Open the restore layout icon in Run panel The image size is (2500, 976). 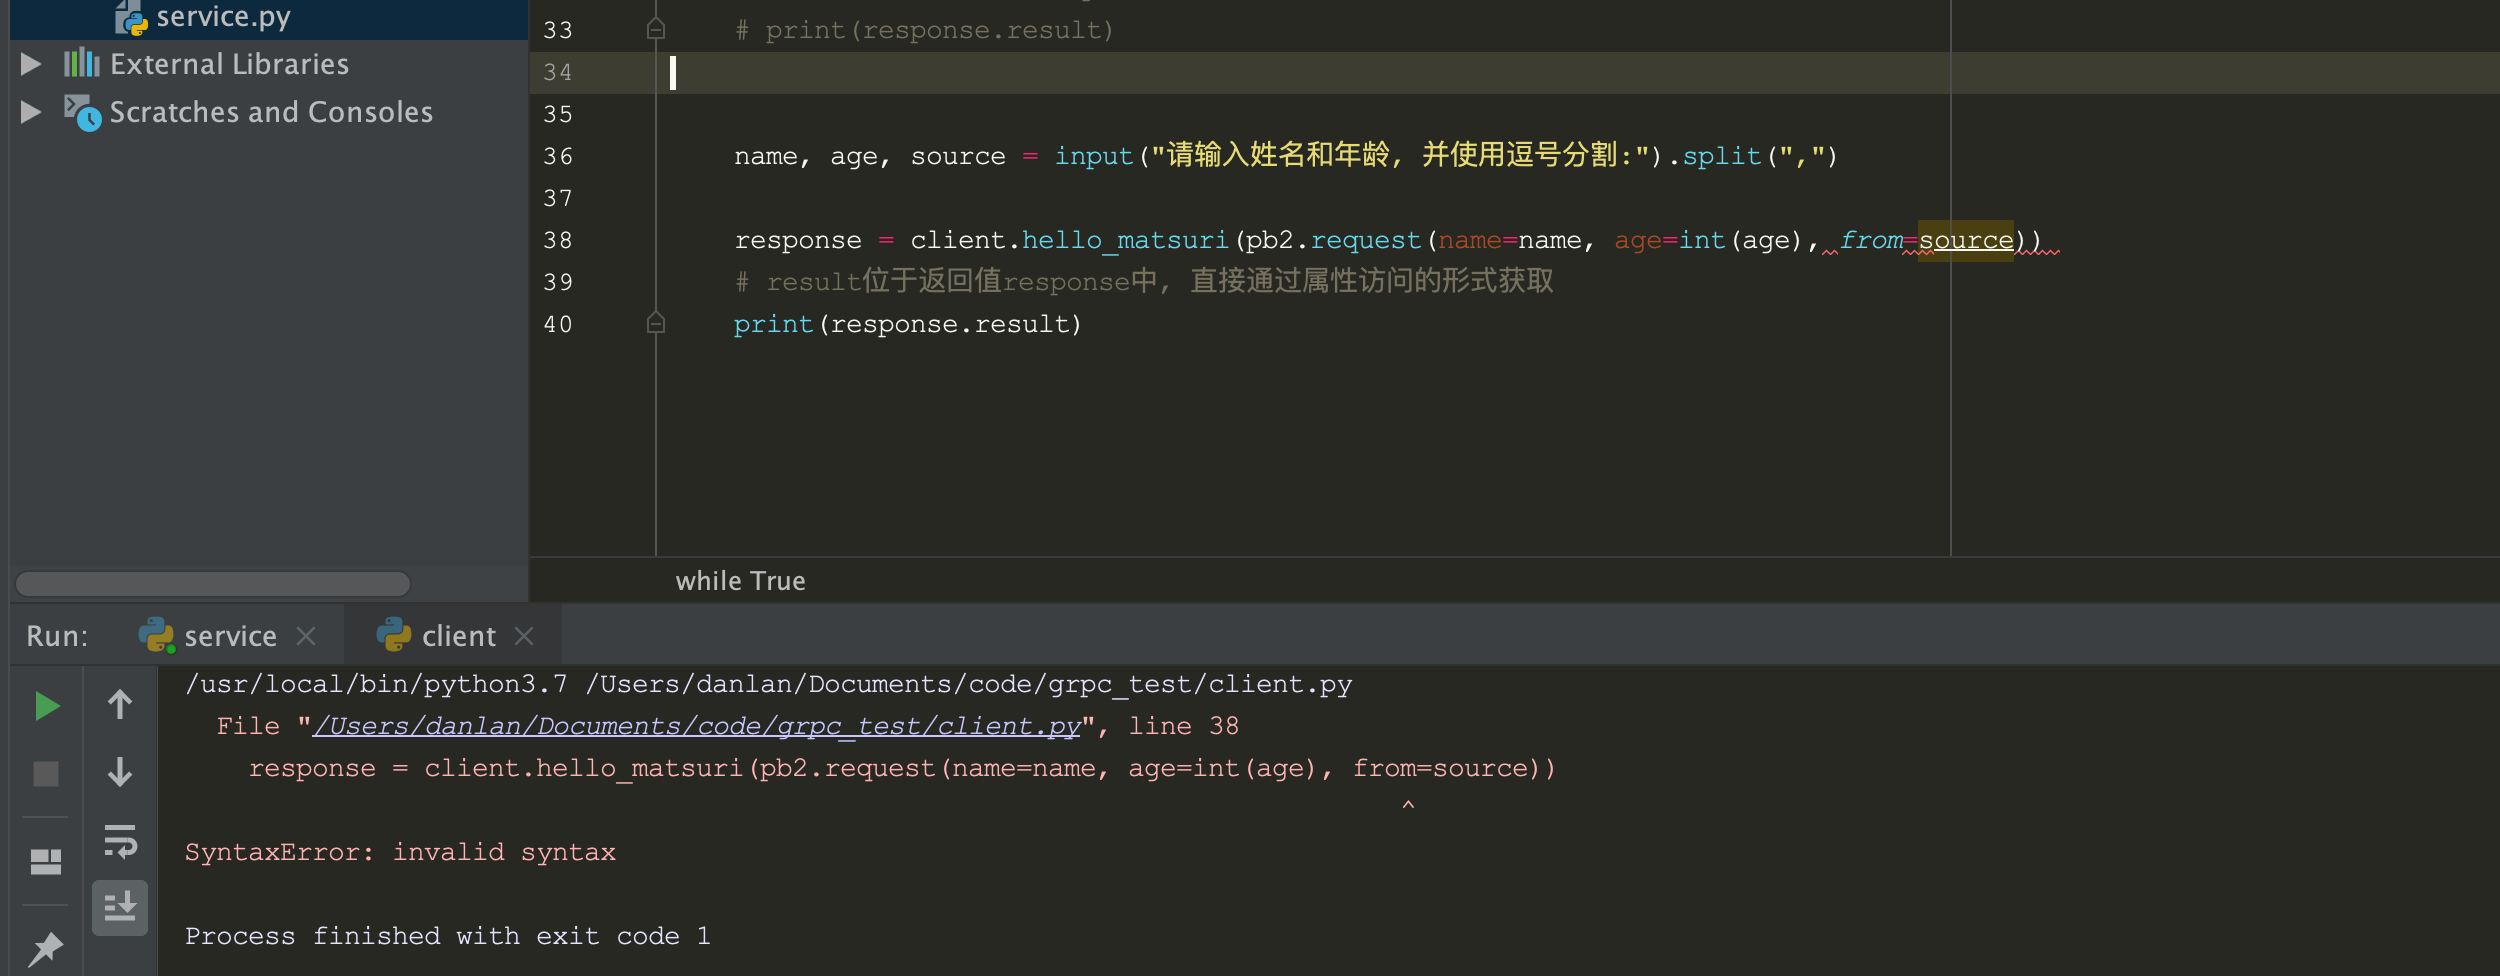click(x=46, y=861)
